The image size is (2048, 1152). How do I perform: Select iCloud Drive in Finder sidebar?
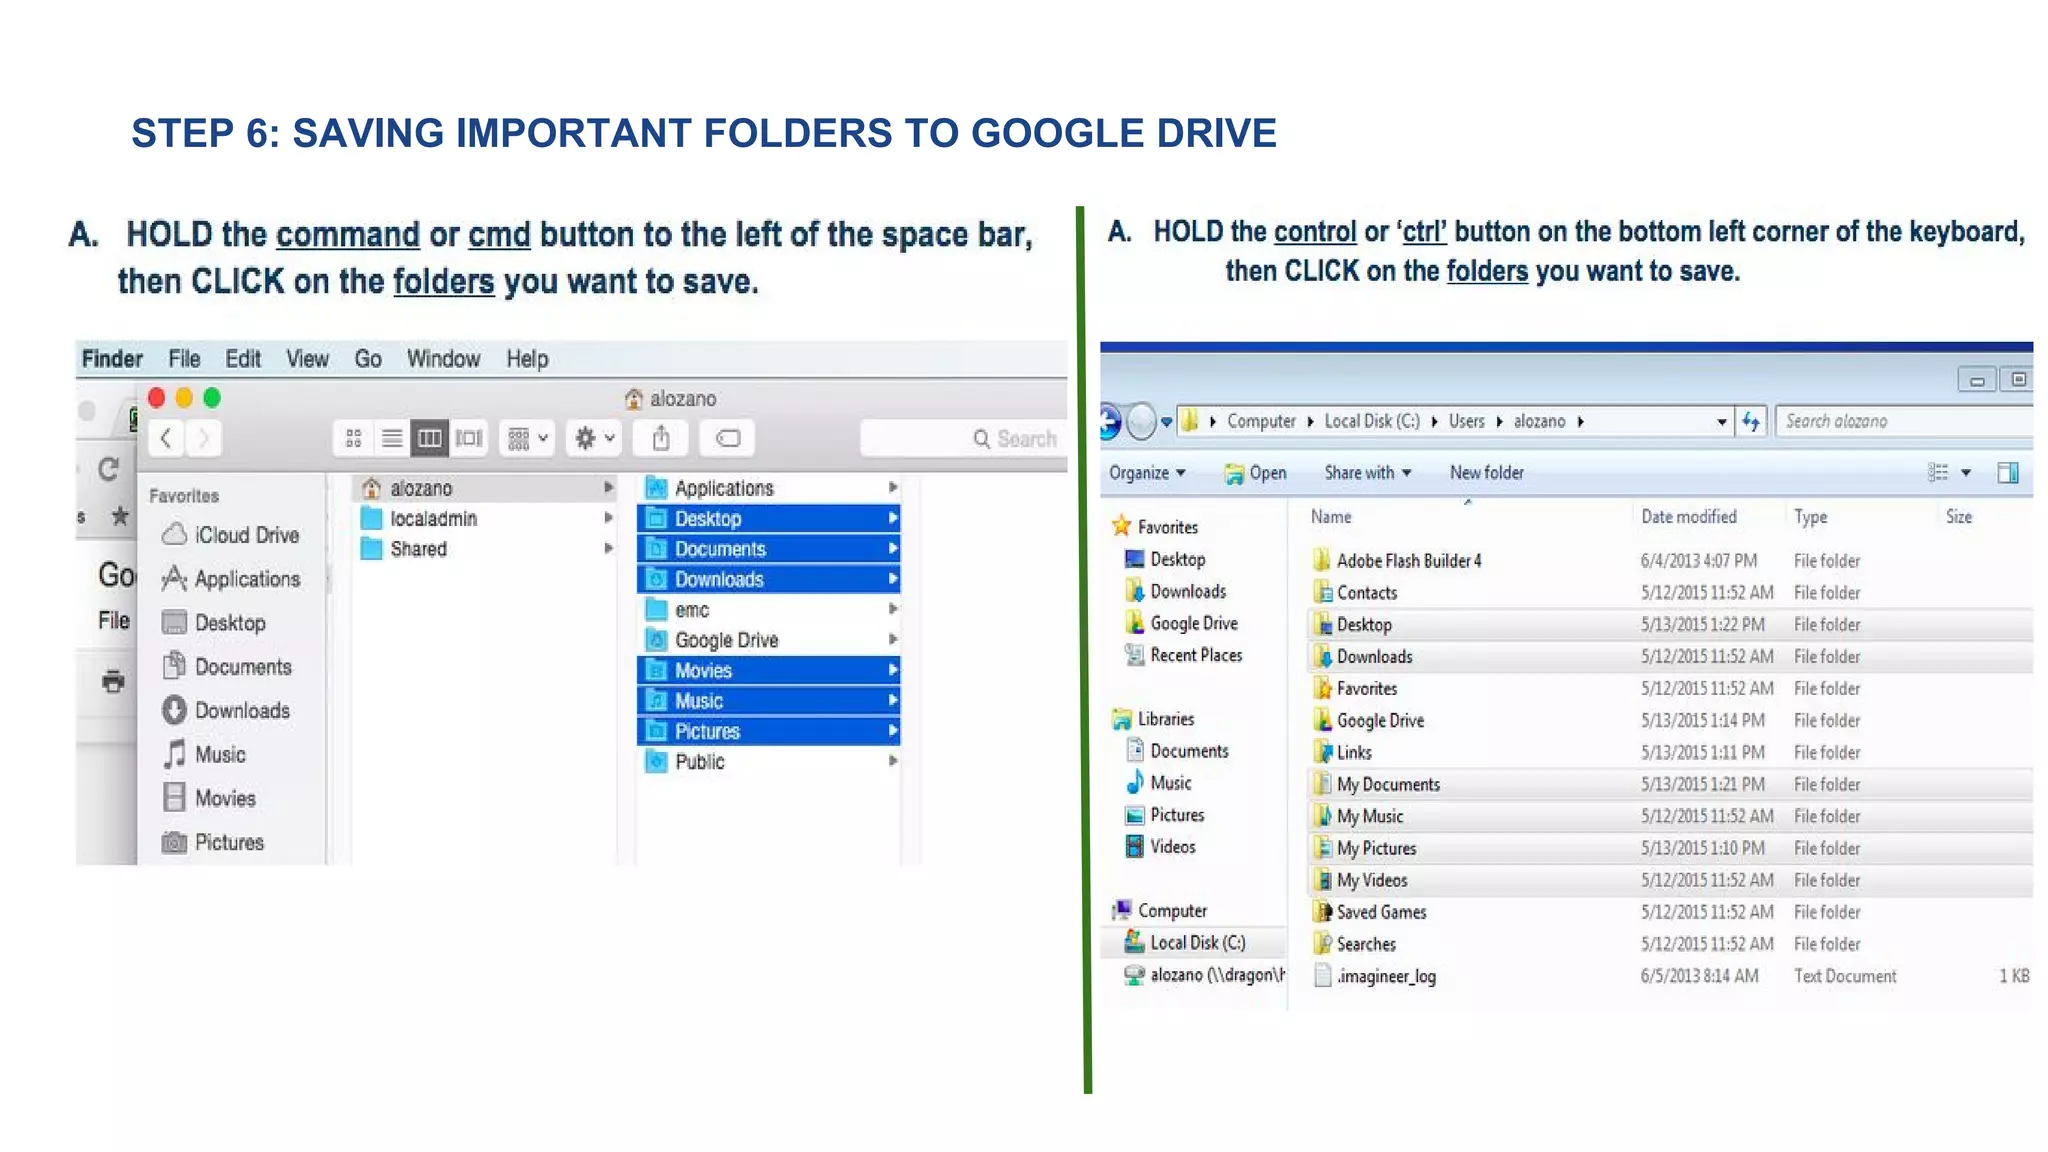click(231, 535)
